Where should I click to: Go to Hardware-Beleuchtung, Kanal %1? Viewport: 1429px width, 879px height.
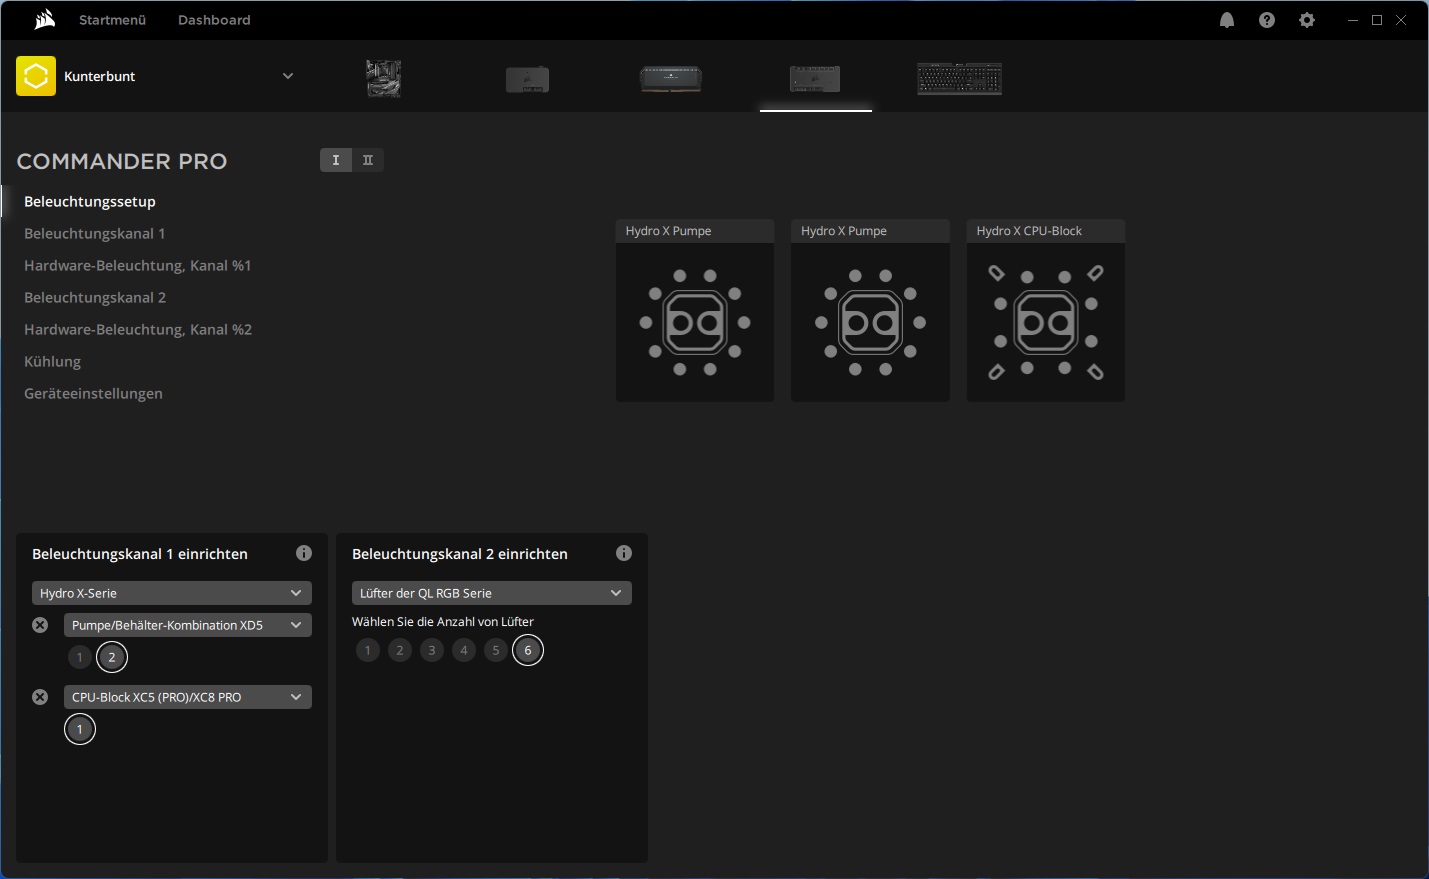tap(138, 265)
